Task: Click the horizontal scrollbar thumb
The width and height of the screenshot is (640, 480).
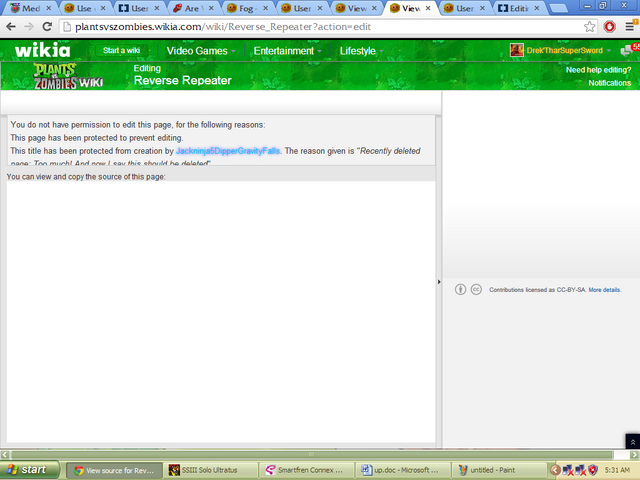Action: 311,455
